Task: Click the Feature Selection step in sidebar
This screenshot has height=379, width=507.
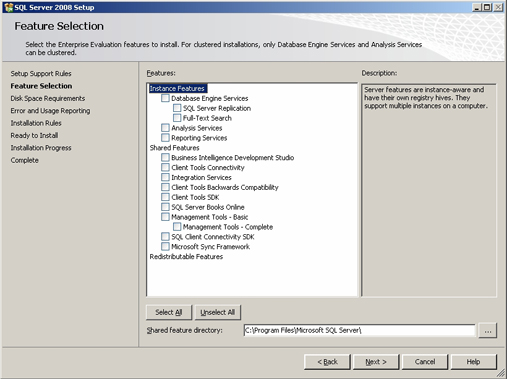Action: pyautogui.click(x=41, y=86)
